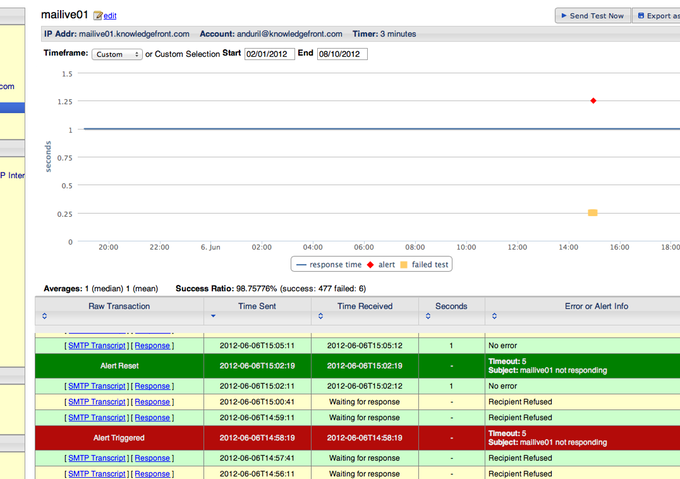The image size is (680, 479).
Task: Select the Alert Reset row label
Action: tap(119, 366)
